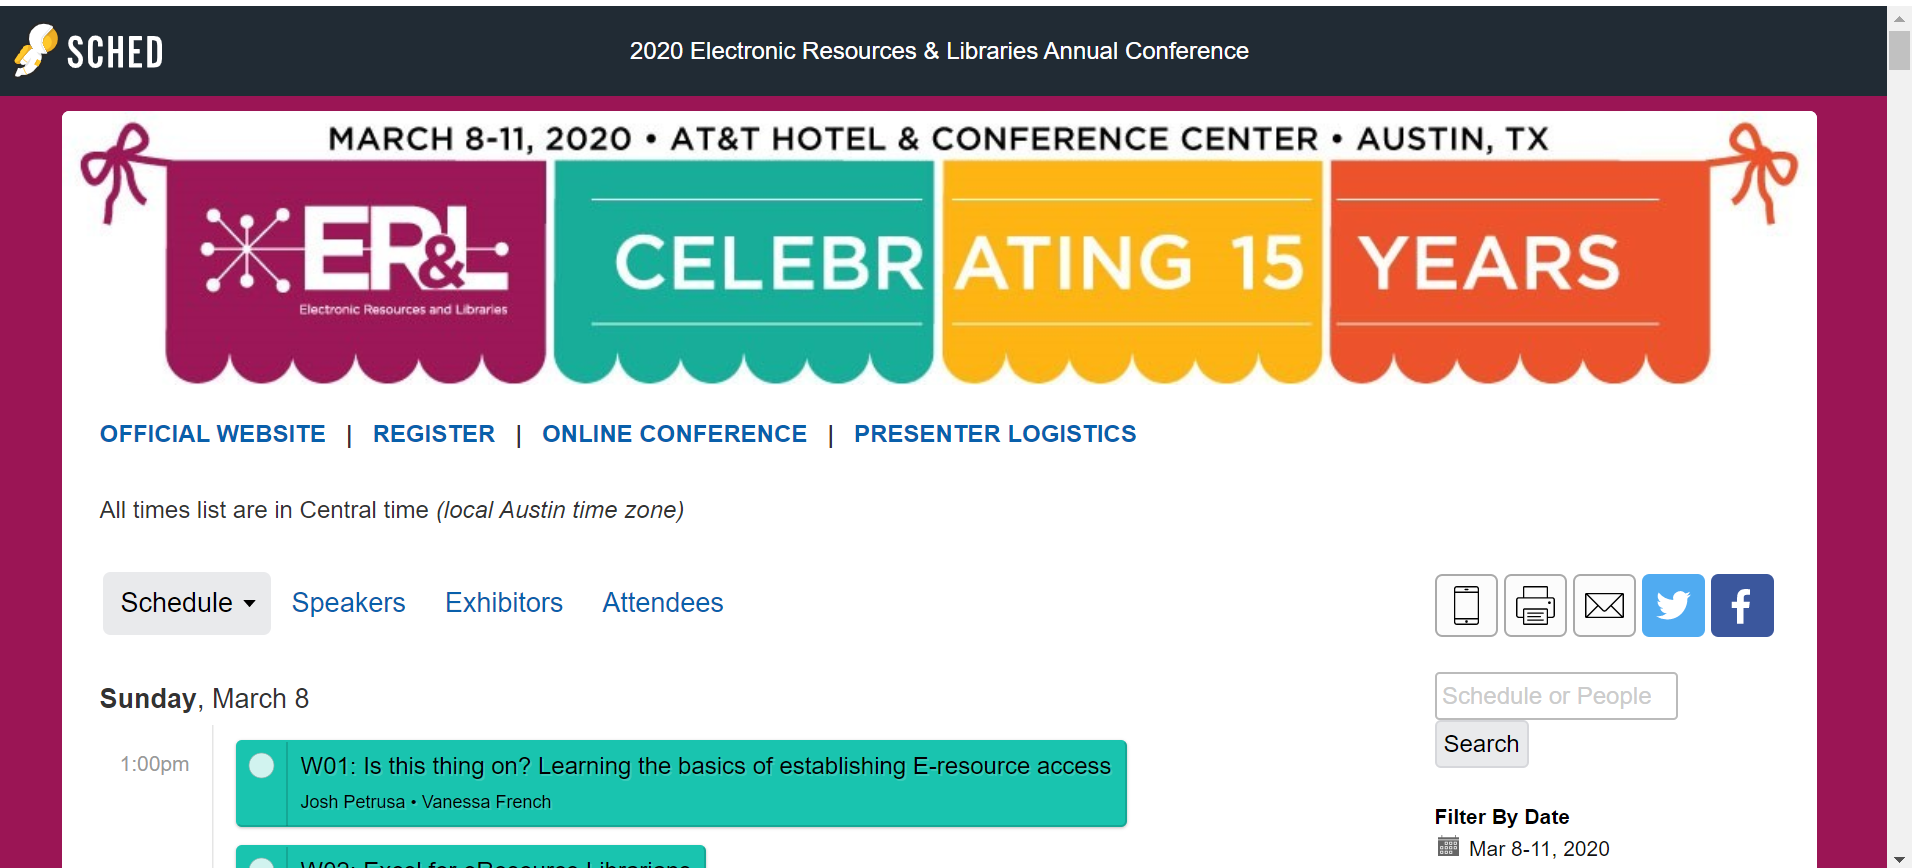Click the Search button

(1481, 744)
